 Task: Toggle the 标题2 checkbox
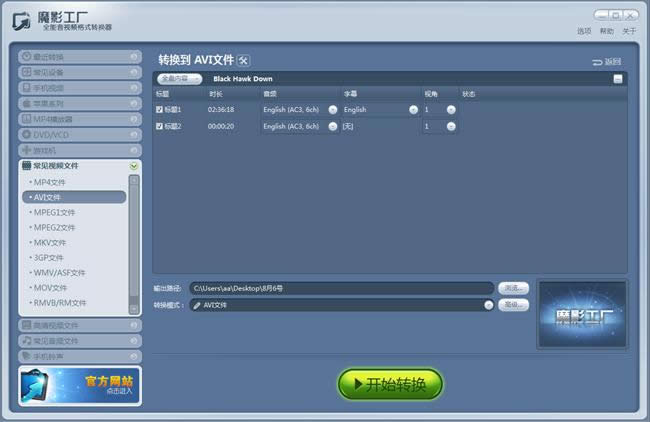point(159,126)
